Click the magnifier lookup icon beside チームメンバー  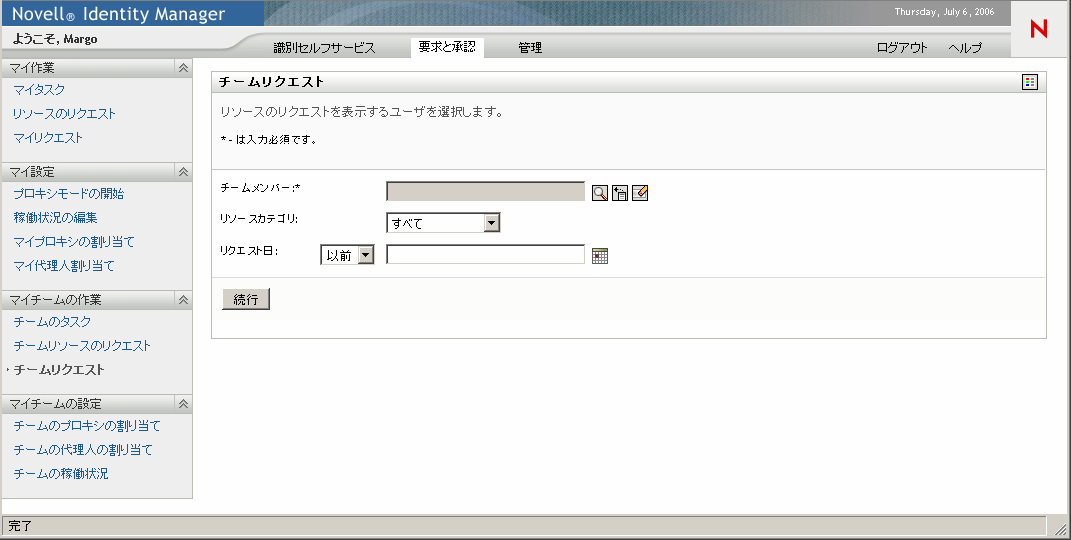(x=600, y=193)
